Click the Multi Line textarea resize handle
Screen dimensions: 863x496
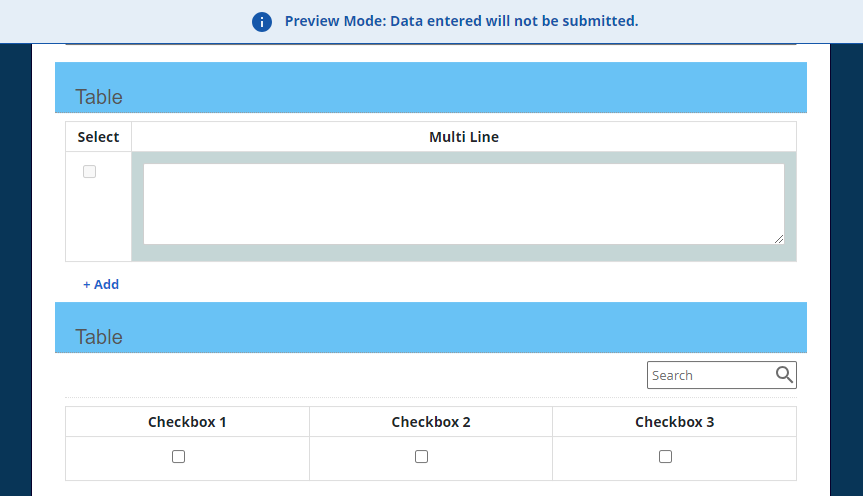tap(778, 238)
